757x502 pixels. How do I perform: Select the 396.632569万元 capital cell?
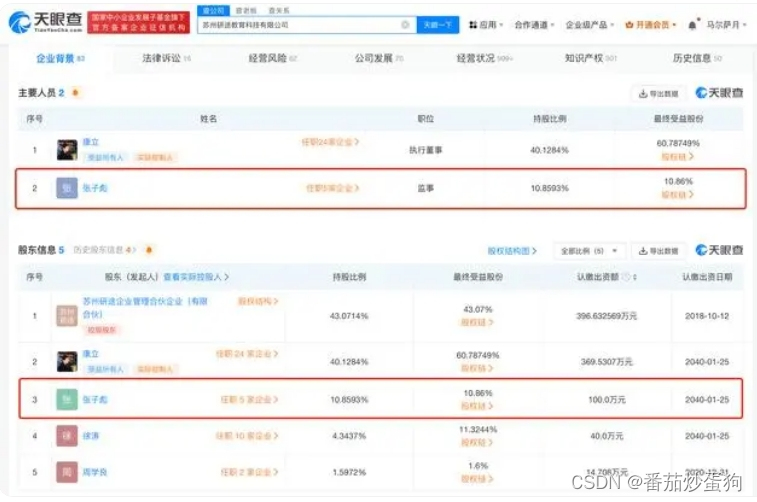click(606, 316)
